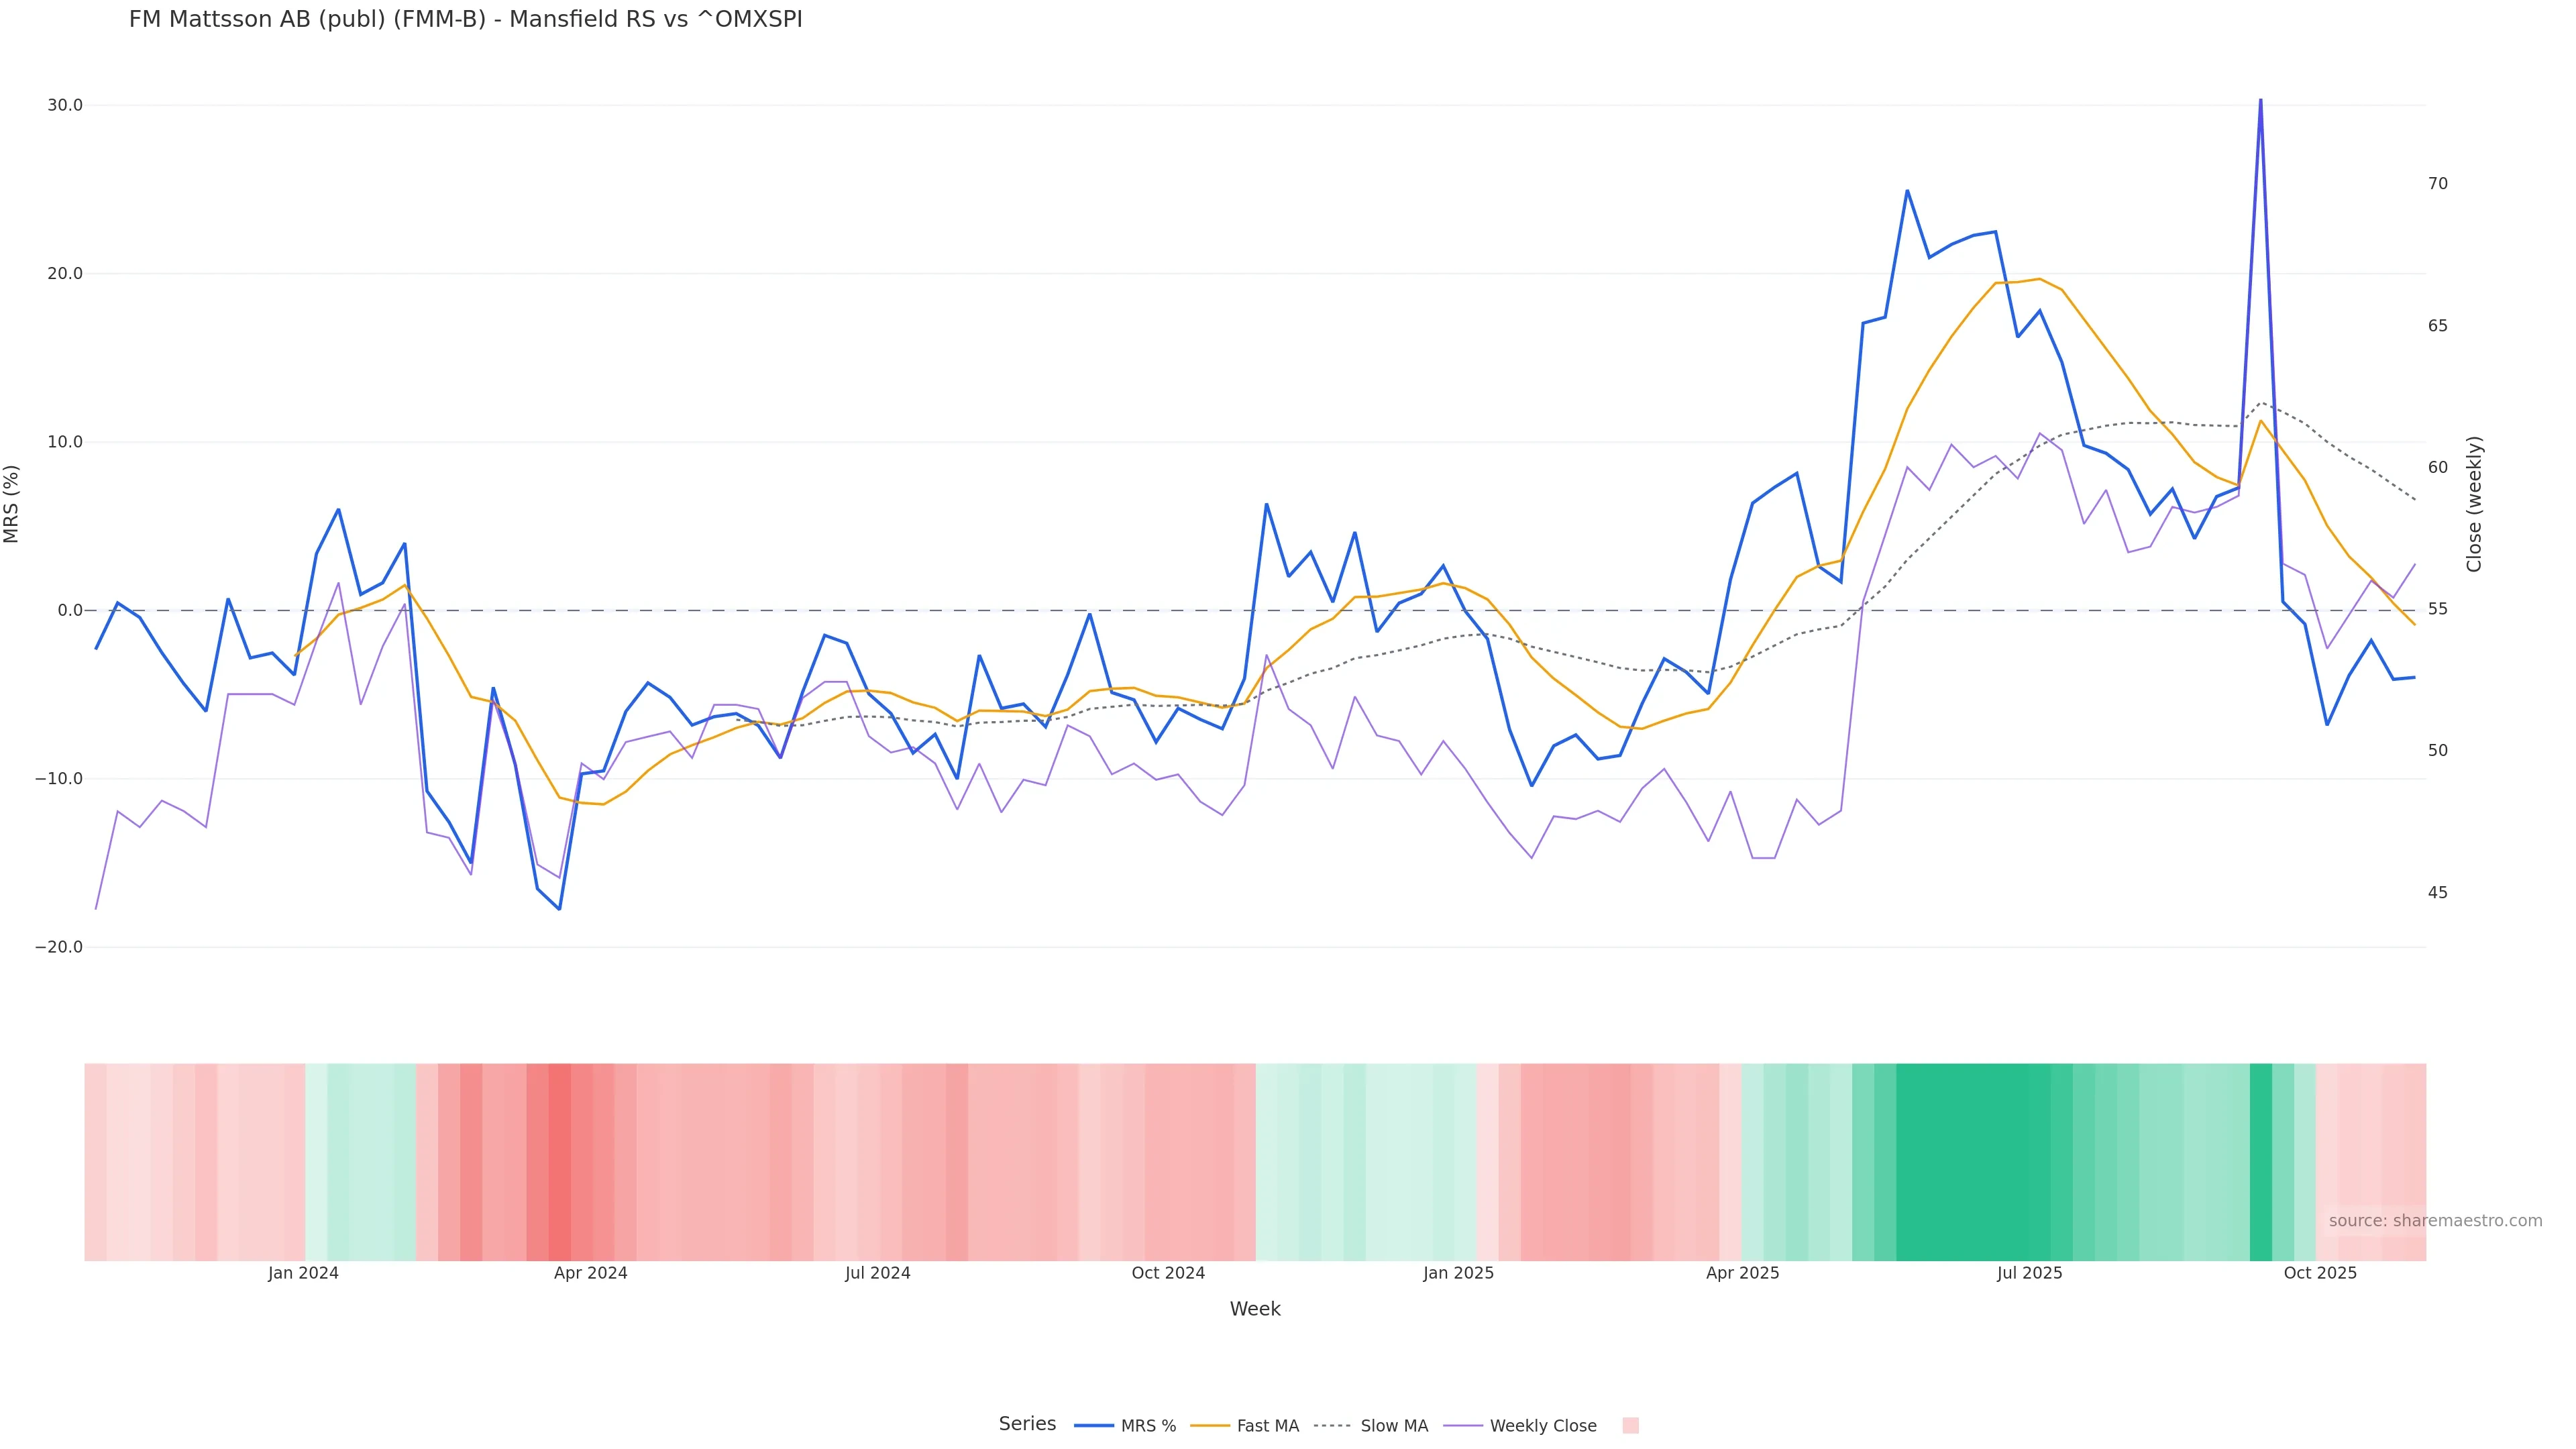Select the 'Week' x-axis title

point(1254,1309)
